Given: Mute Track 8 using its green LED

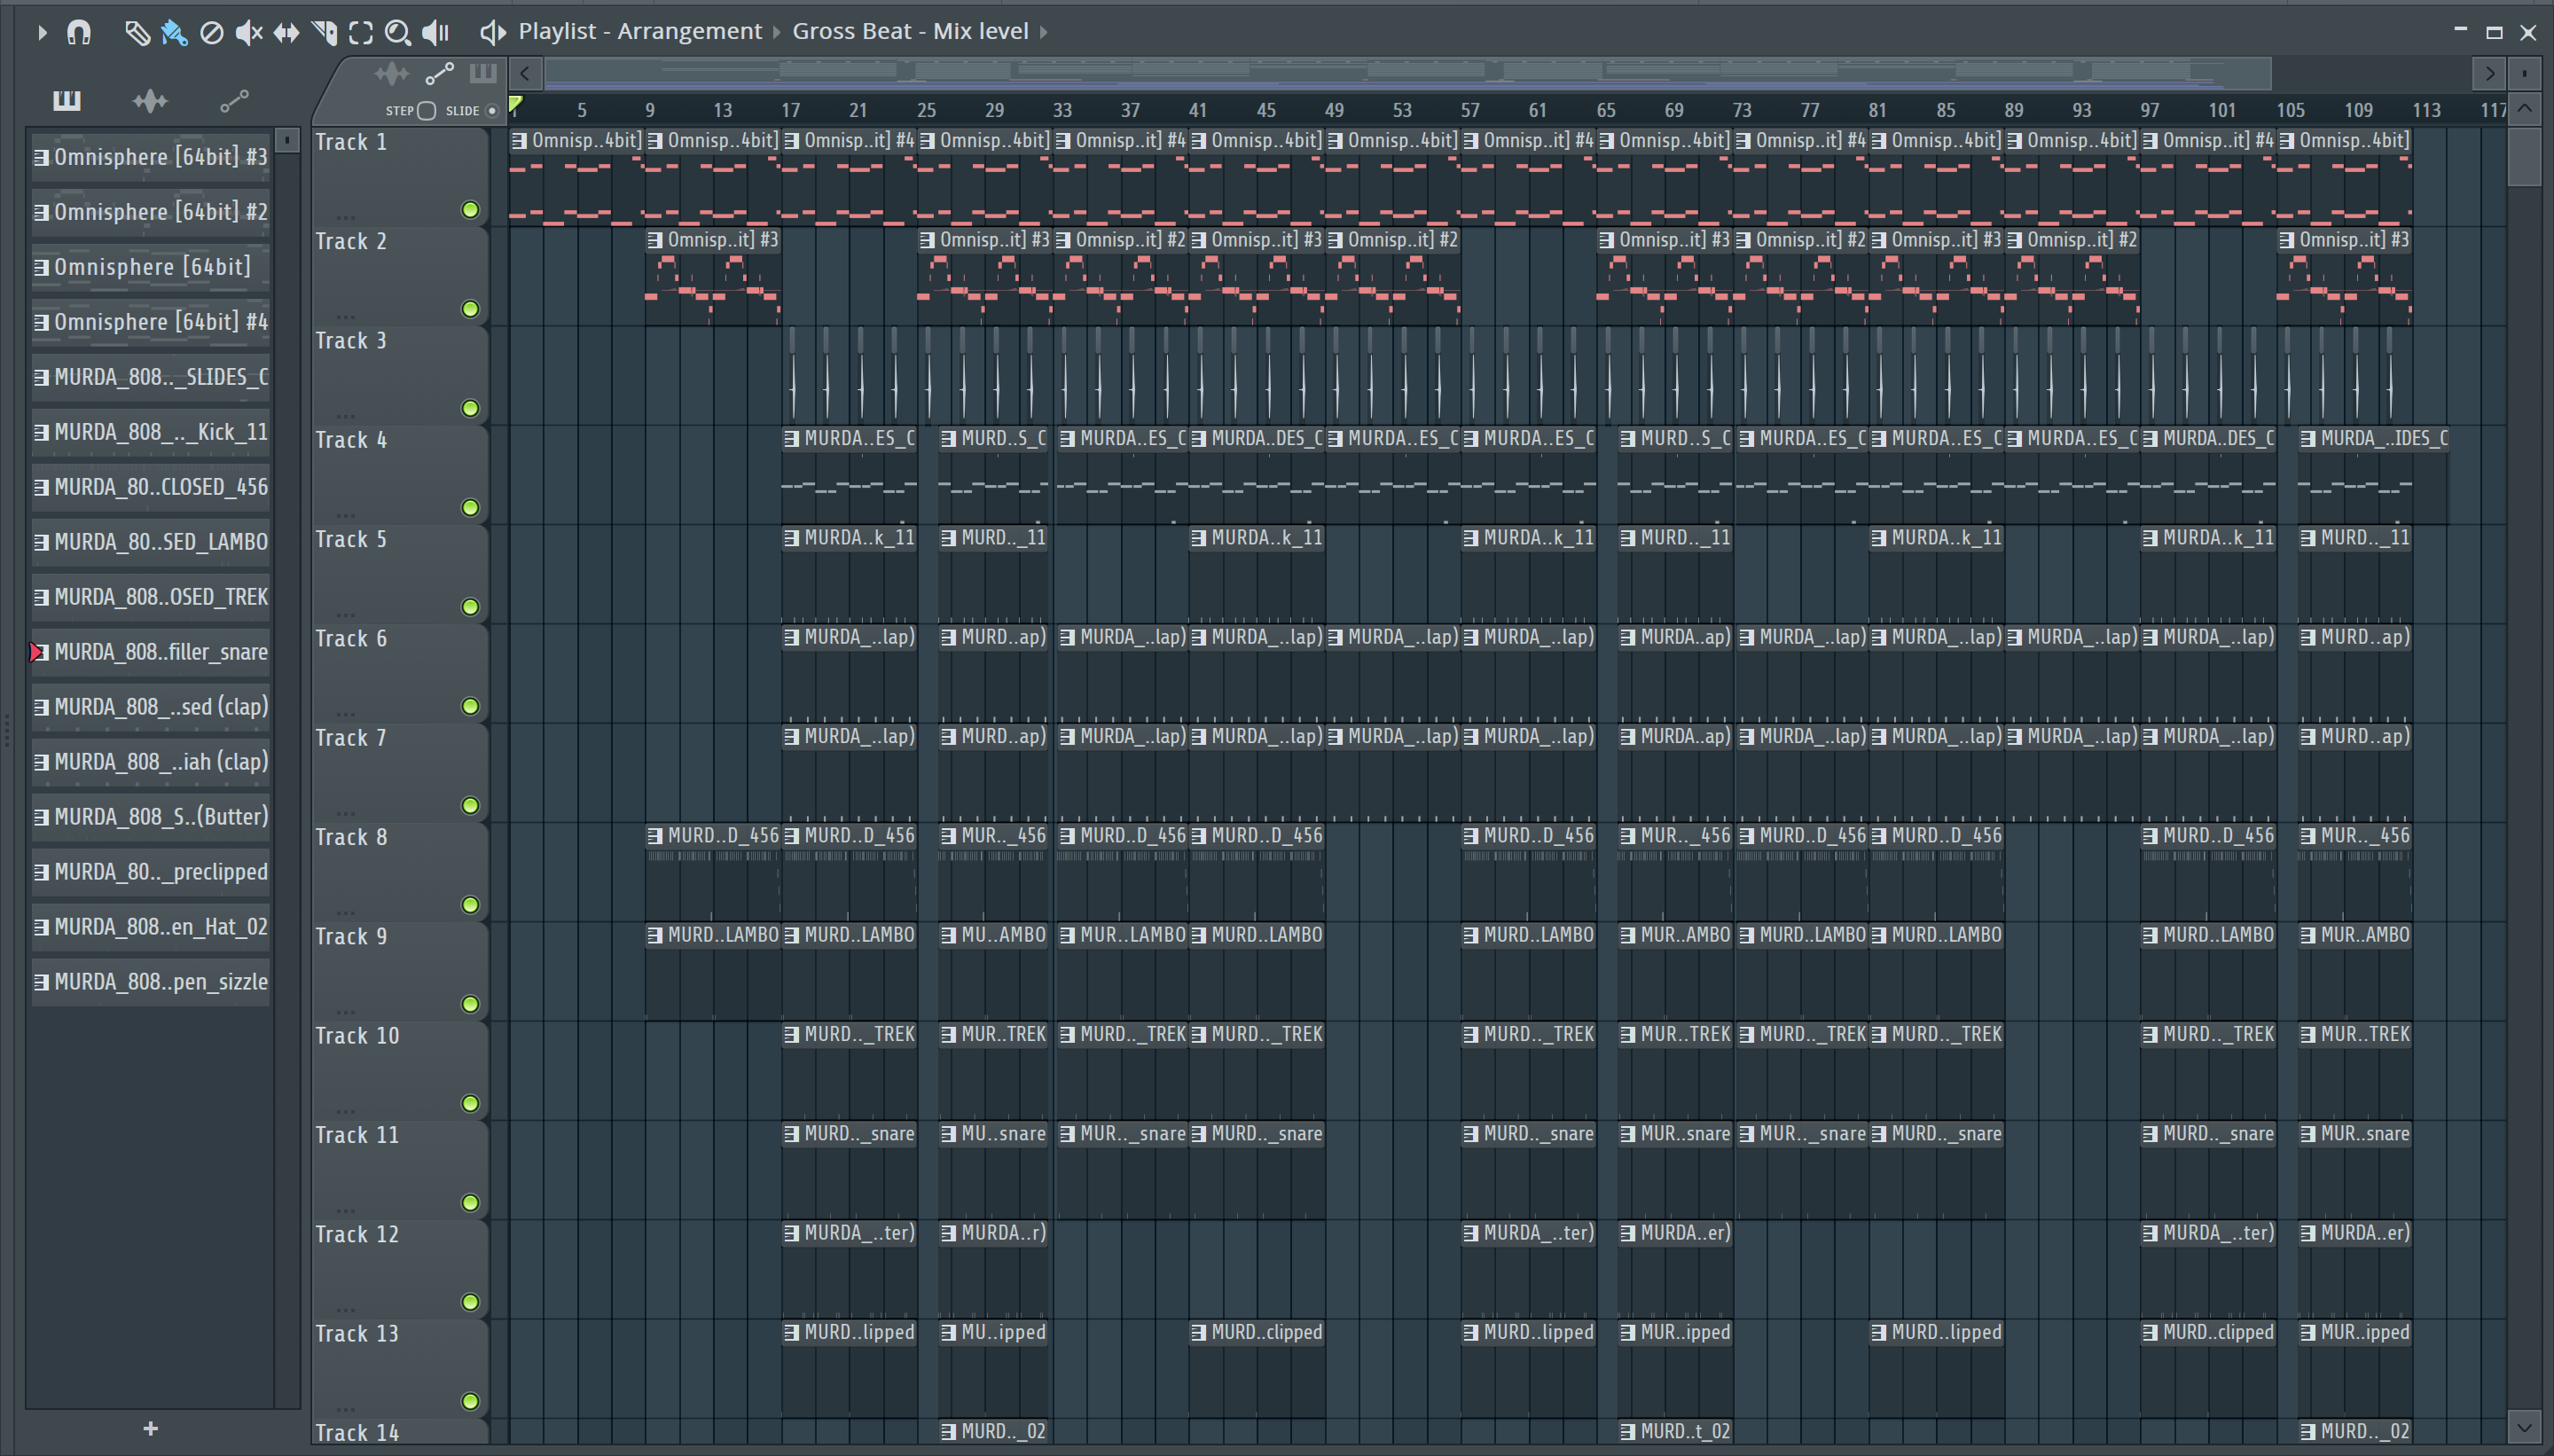Looking at the screenshot, I should [470, 905].
